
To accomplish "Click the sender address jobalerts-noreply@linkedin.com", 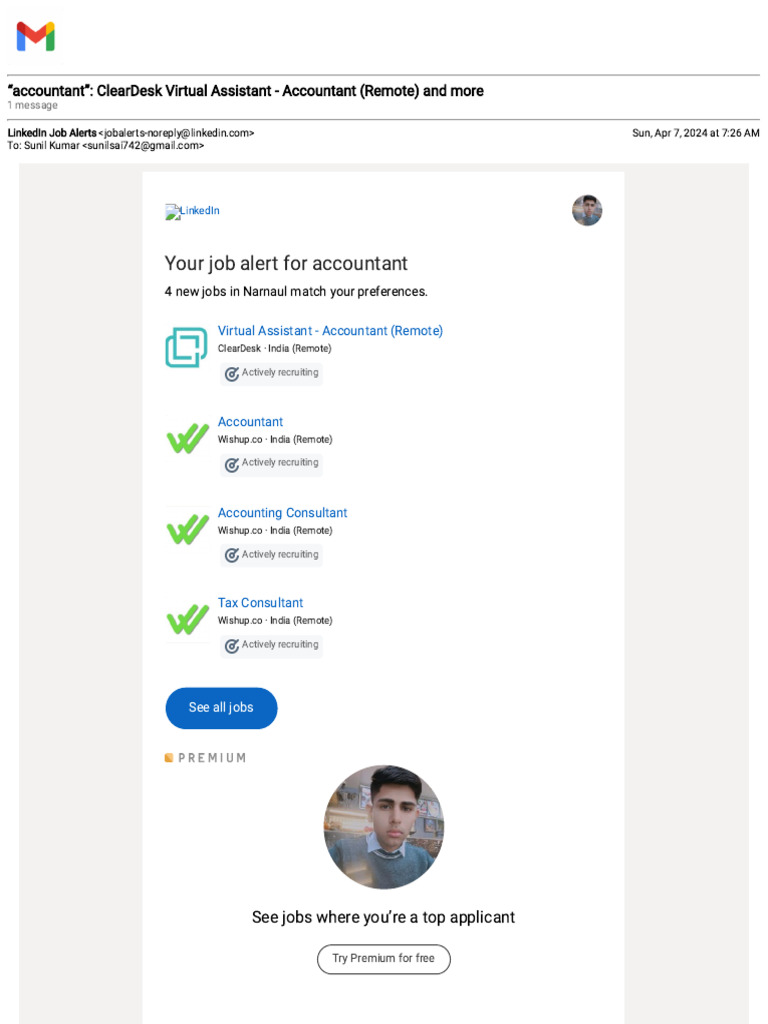I will tap(176, 133).
